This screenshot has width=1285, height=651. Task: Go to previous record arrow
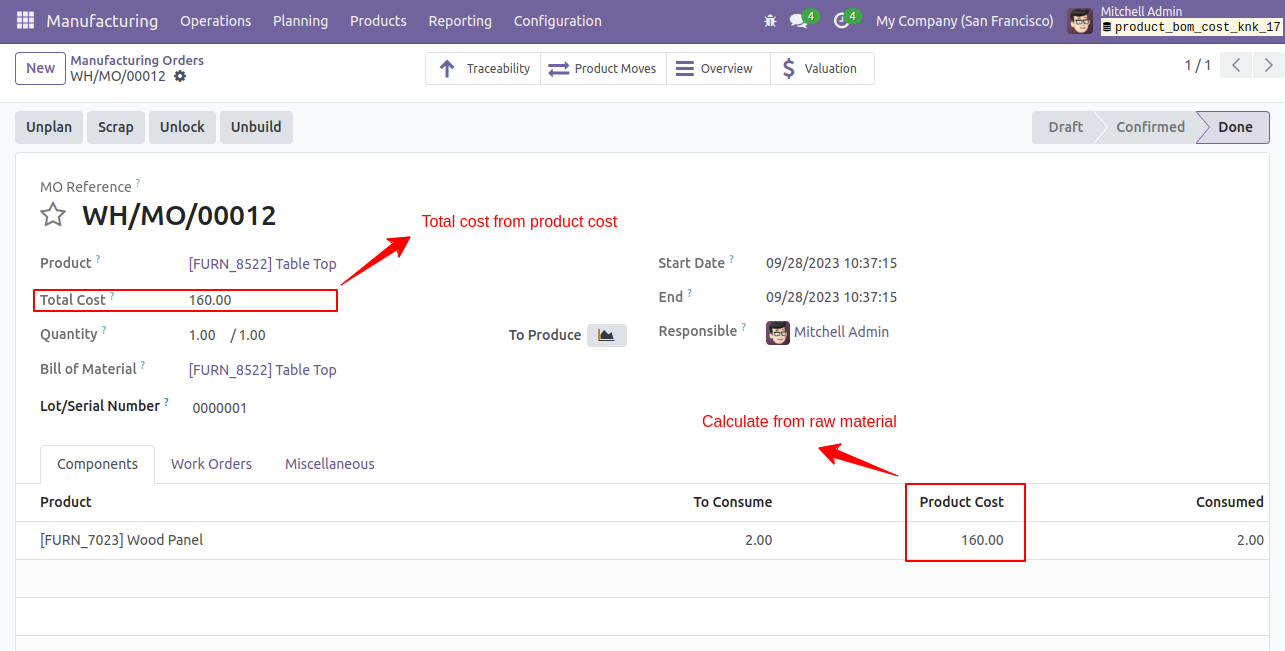pos(1237,66)
